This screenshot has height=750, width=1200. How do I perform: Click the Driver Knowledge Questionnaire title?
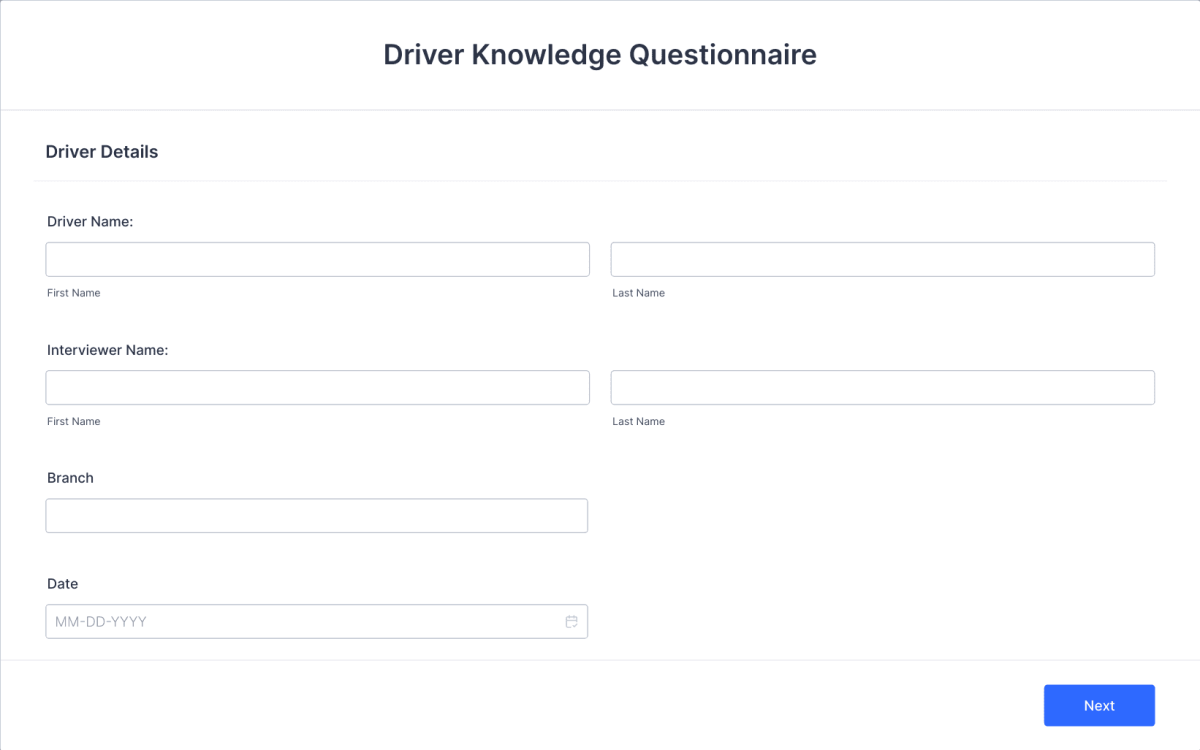point(600,54)
